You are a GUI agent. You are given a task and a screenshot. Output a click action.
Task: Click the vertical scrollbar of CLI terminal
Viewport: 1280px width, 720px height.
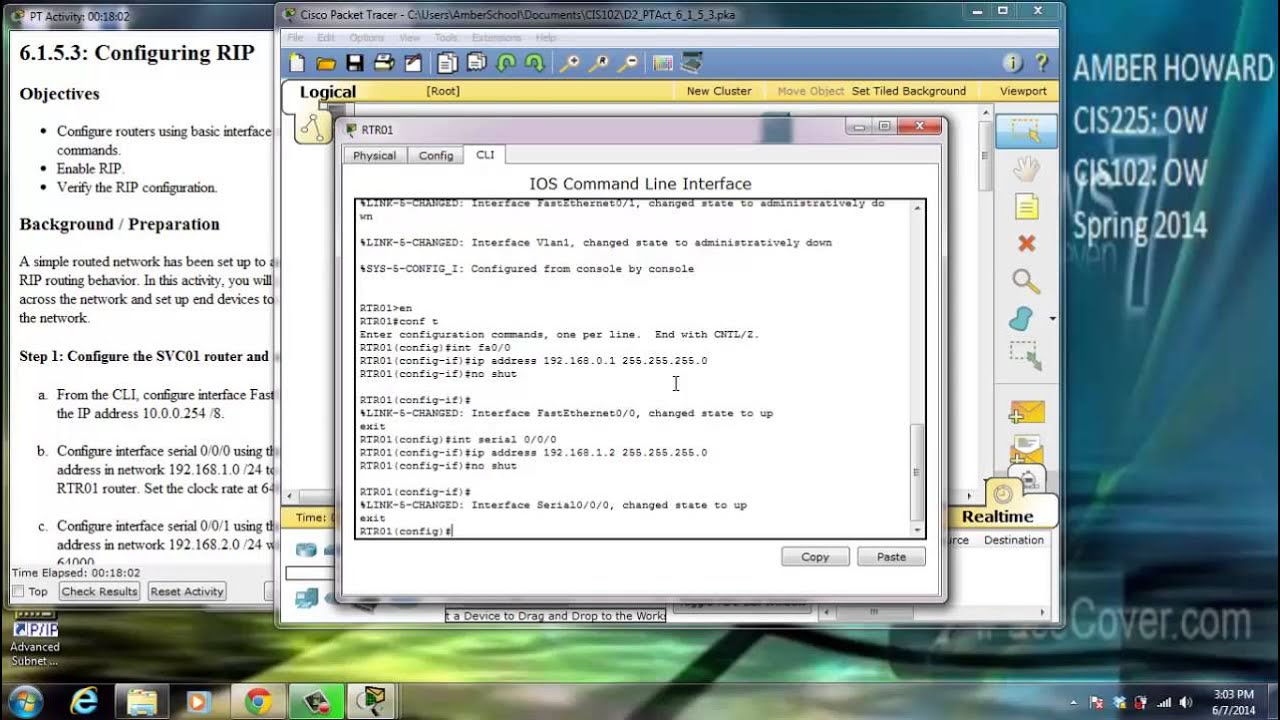click(917, 470)
